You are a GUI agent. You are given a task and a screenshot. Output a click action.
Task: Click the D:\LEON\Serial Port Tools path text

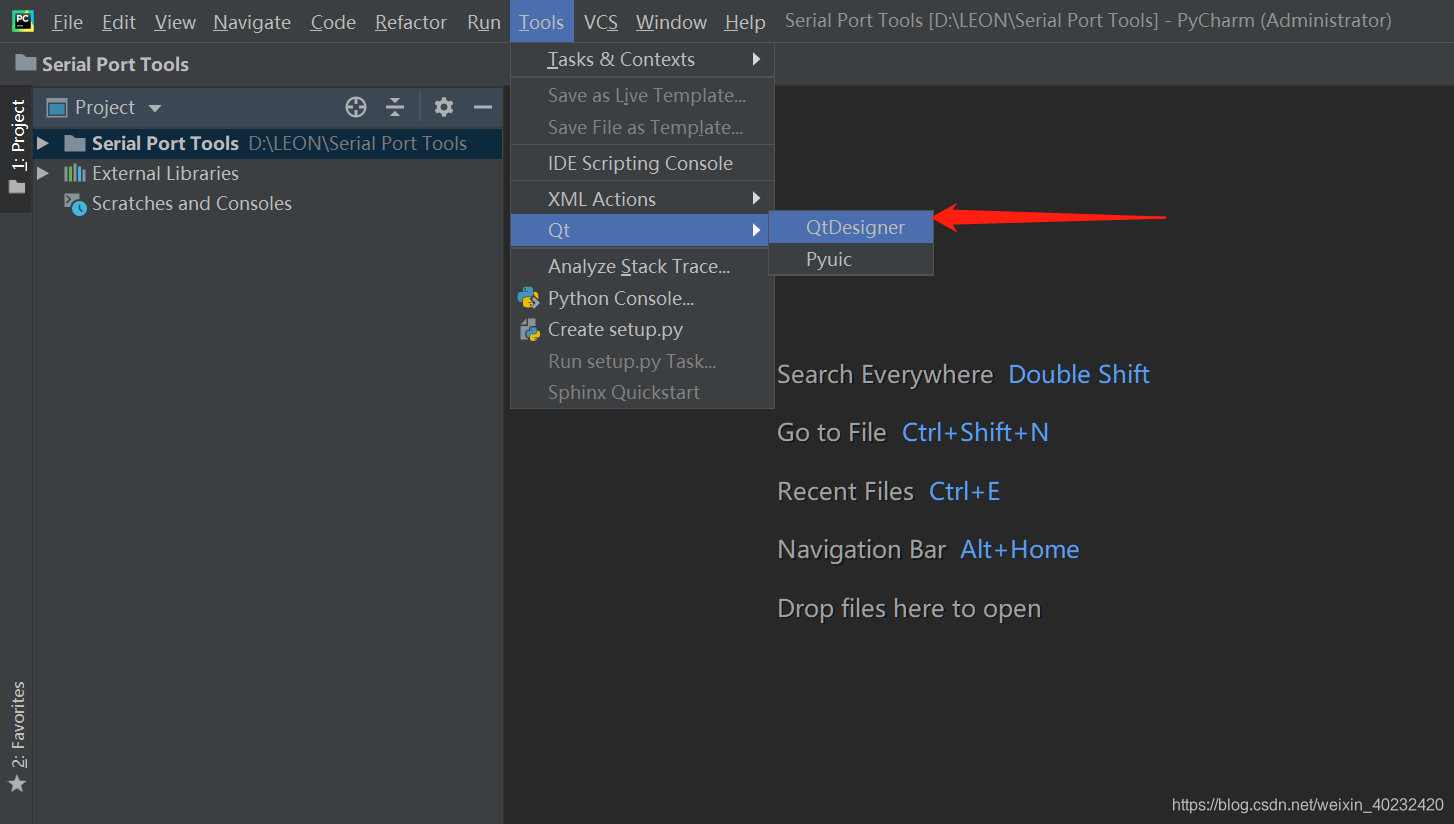click(358, 143)
